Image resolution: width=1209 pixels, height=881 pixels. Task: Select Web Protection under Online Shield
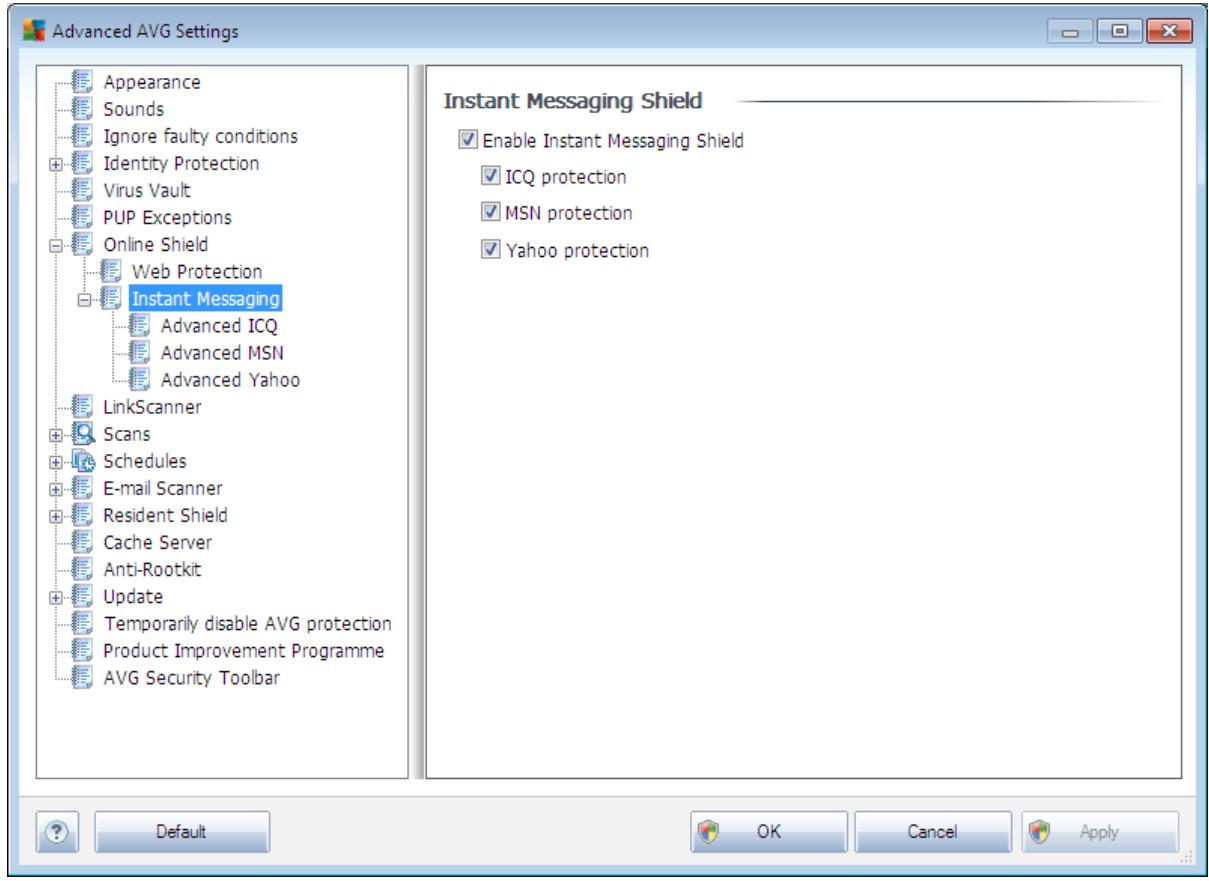pos(197,271)
